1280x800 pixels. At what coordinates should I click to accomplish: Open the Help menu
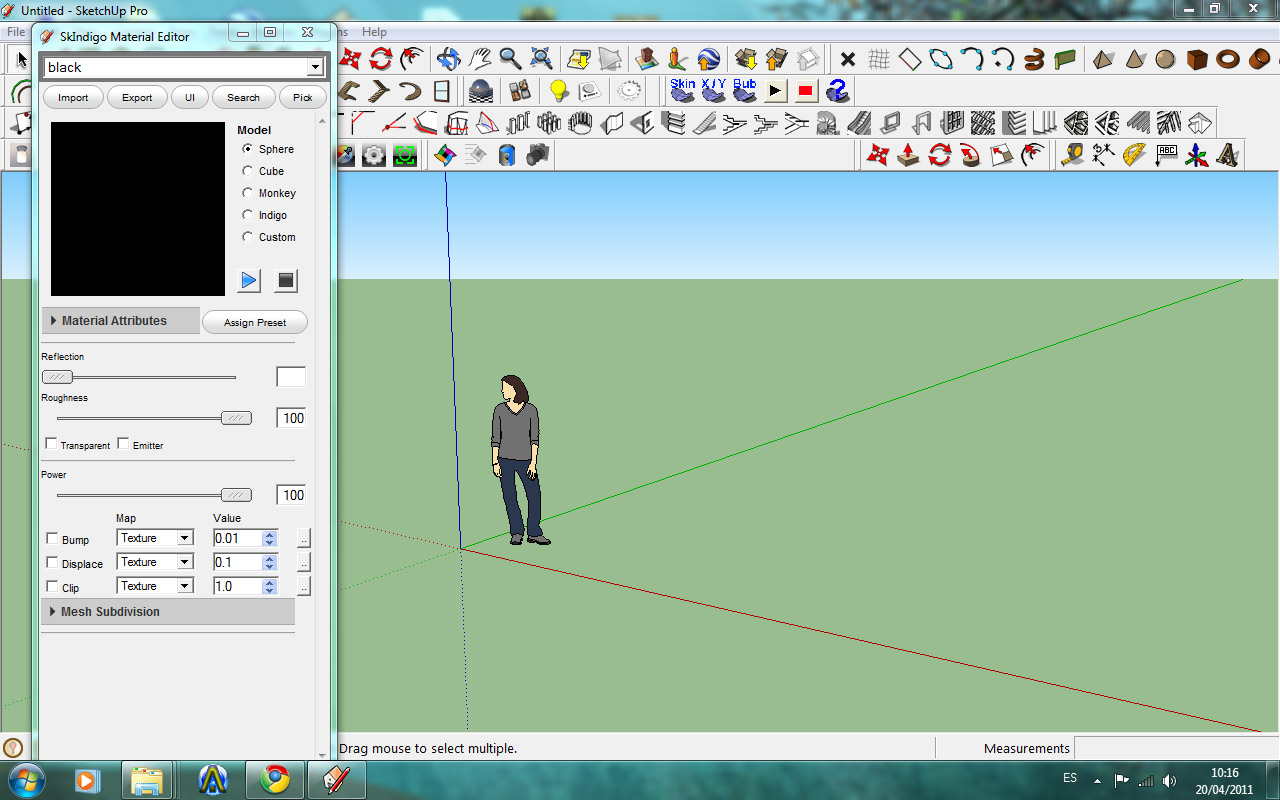[x=374, y=32]
